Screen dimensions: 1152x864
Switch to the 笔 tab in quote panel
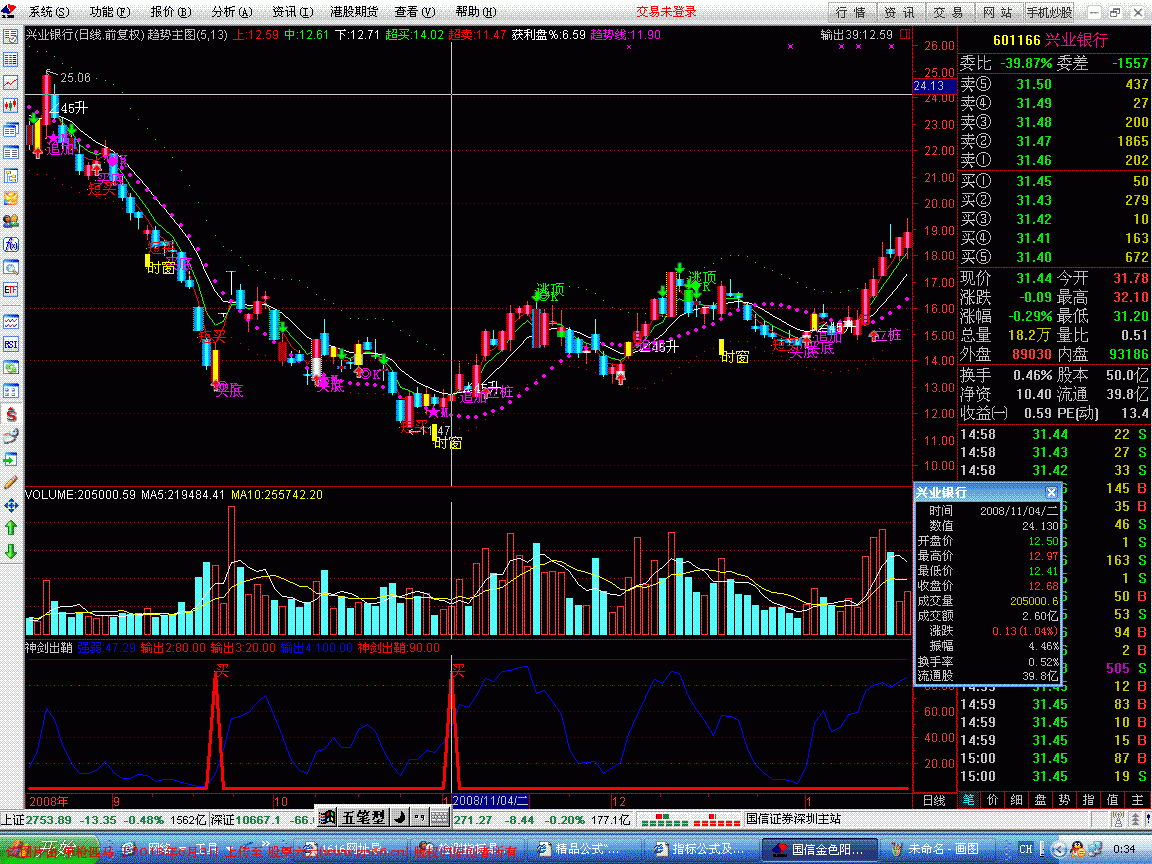click(969, 800)
